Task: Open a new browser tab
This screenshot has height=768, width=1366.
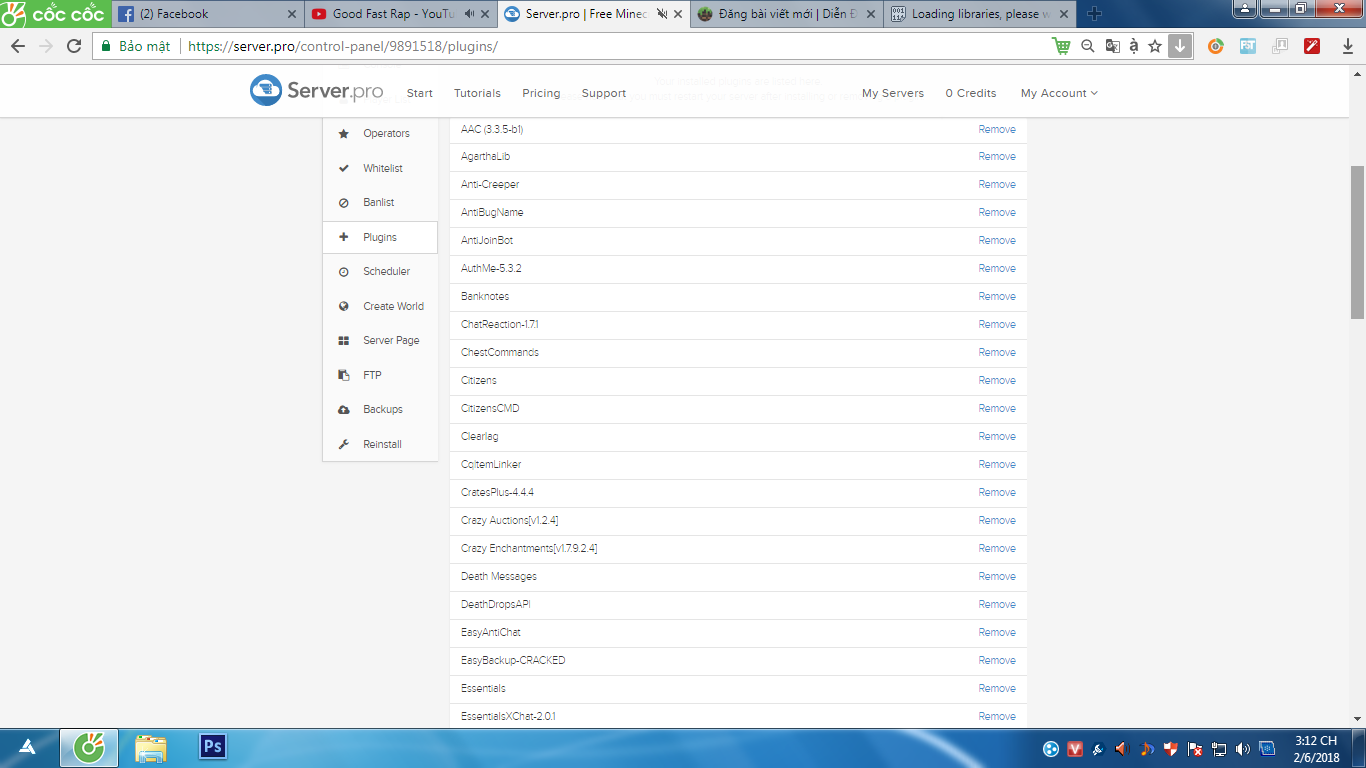Action: [1094, 14]
